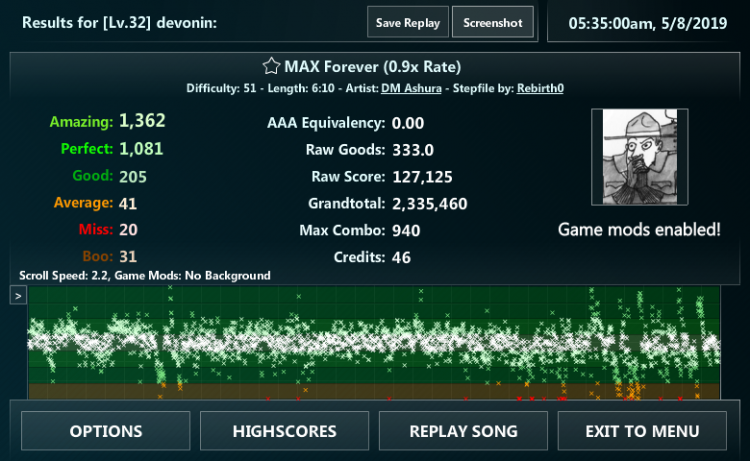Click the player avatar image
The width and height of the screenshot is (750, 461).
point(639,157)
